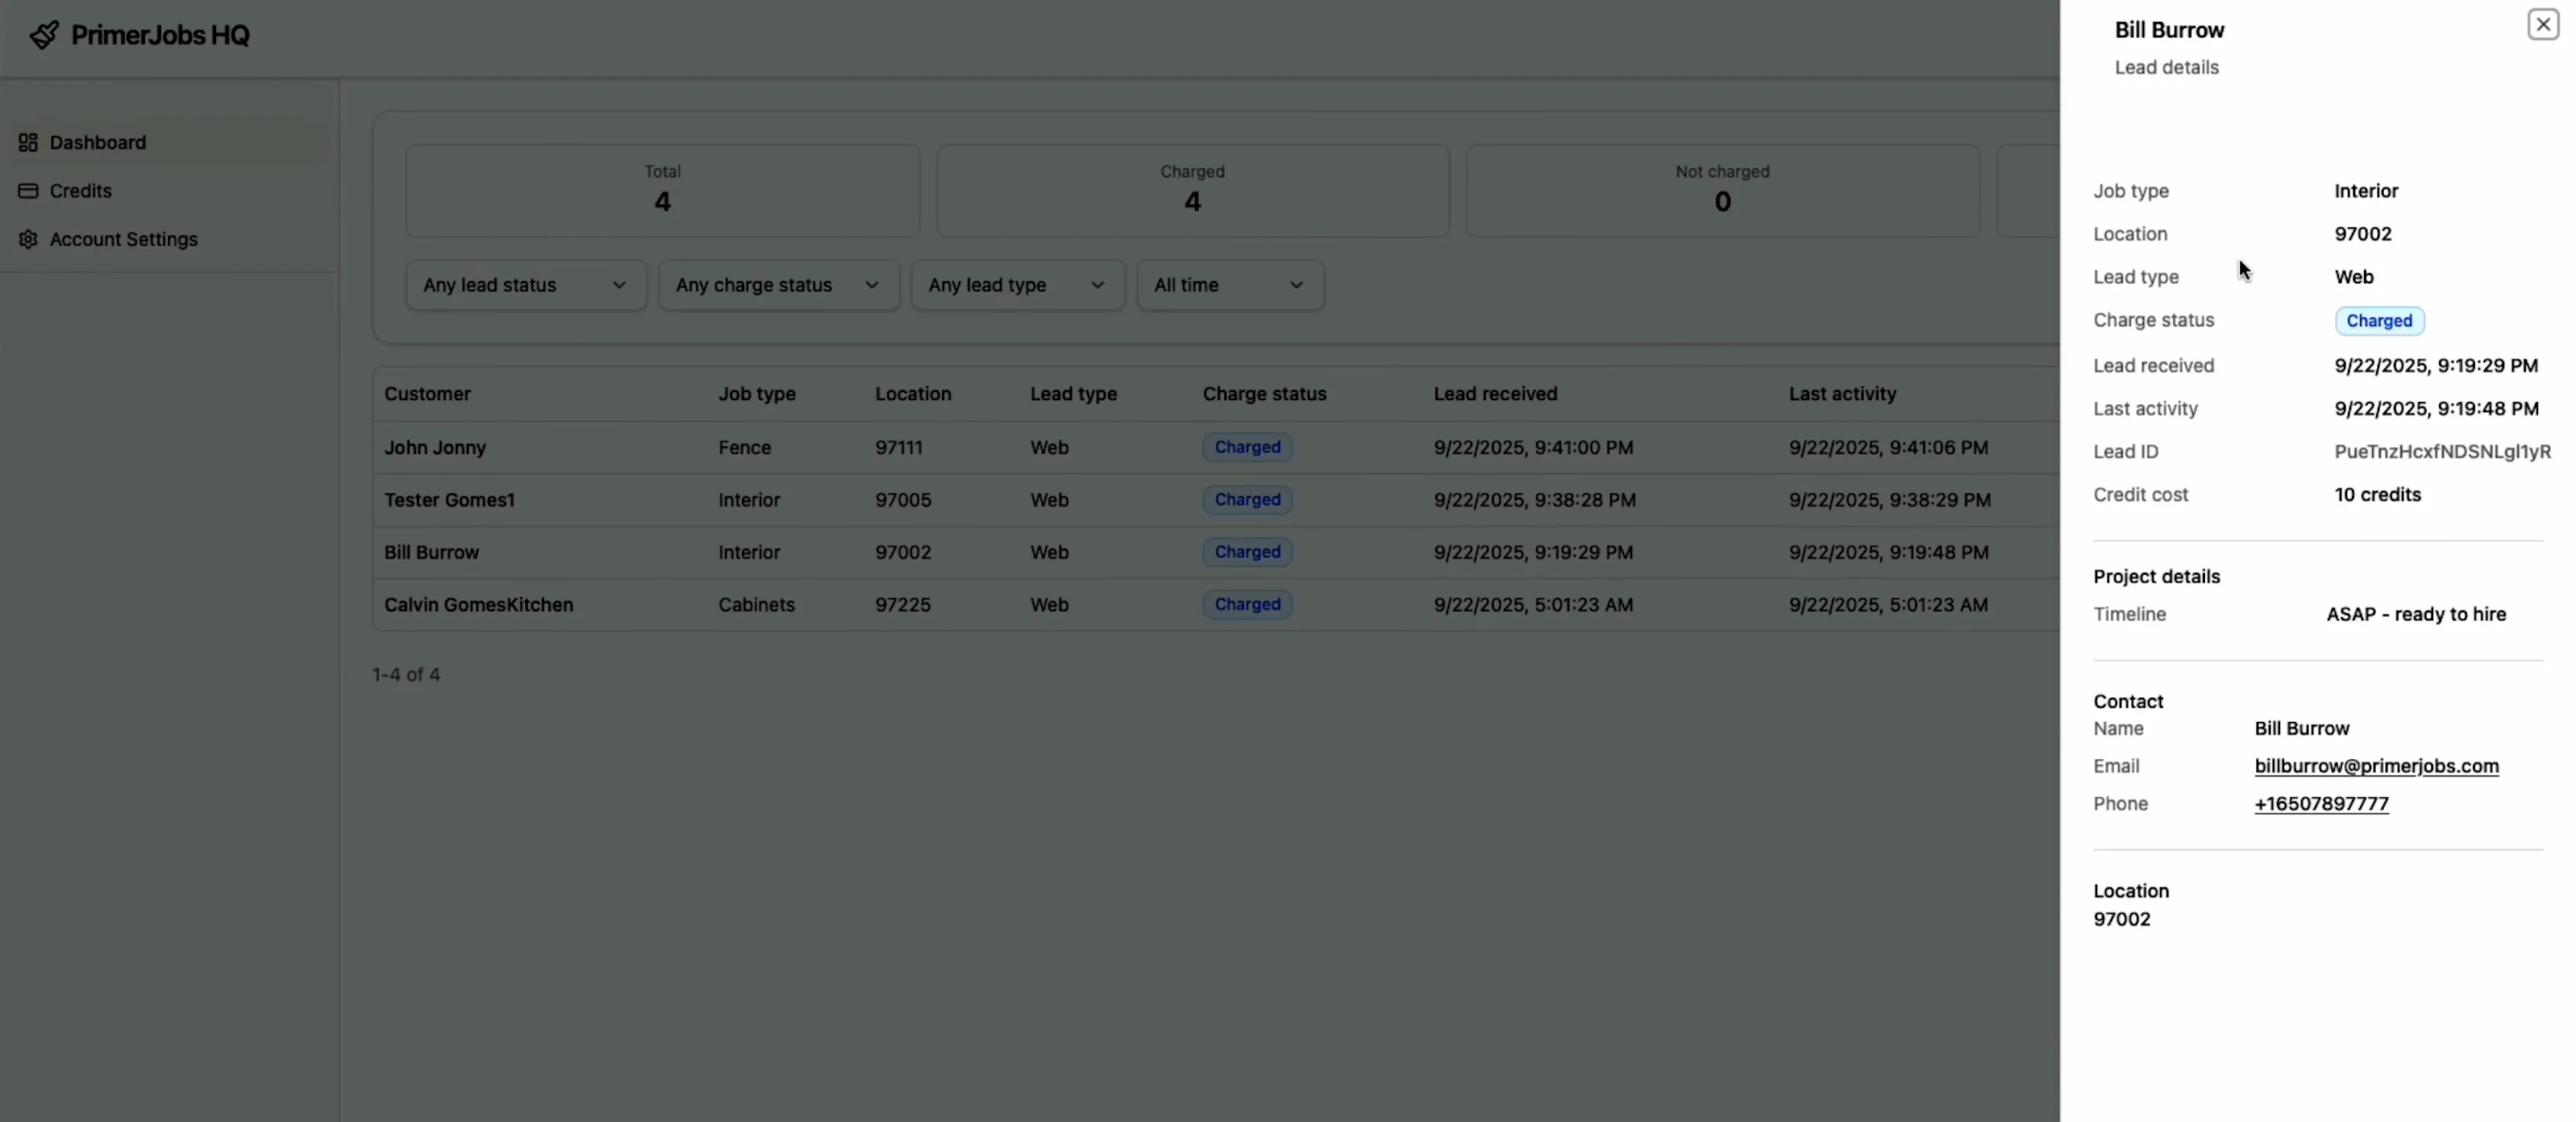Click the Lead received column header
The width and height of the screenshot is (2576, 1122).
(1494, 394)
